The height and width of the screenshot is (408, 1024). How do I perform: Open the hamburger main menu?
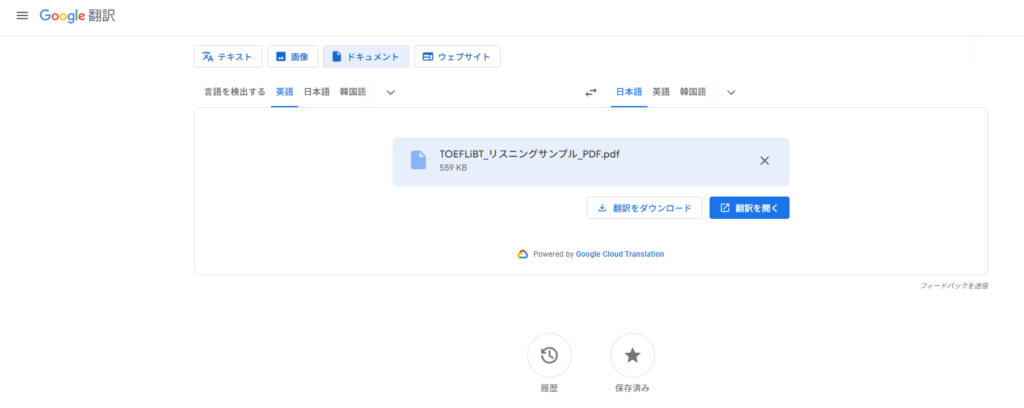pyautogui.click(x=22, y=17)
